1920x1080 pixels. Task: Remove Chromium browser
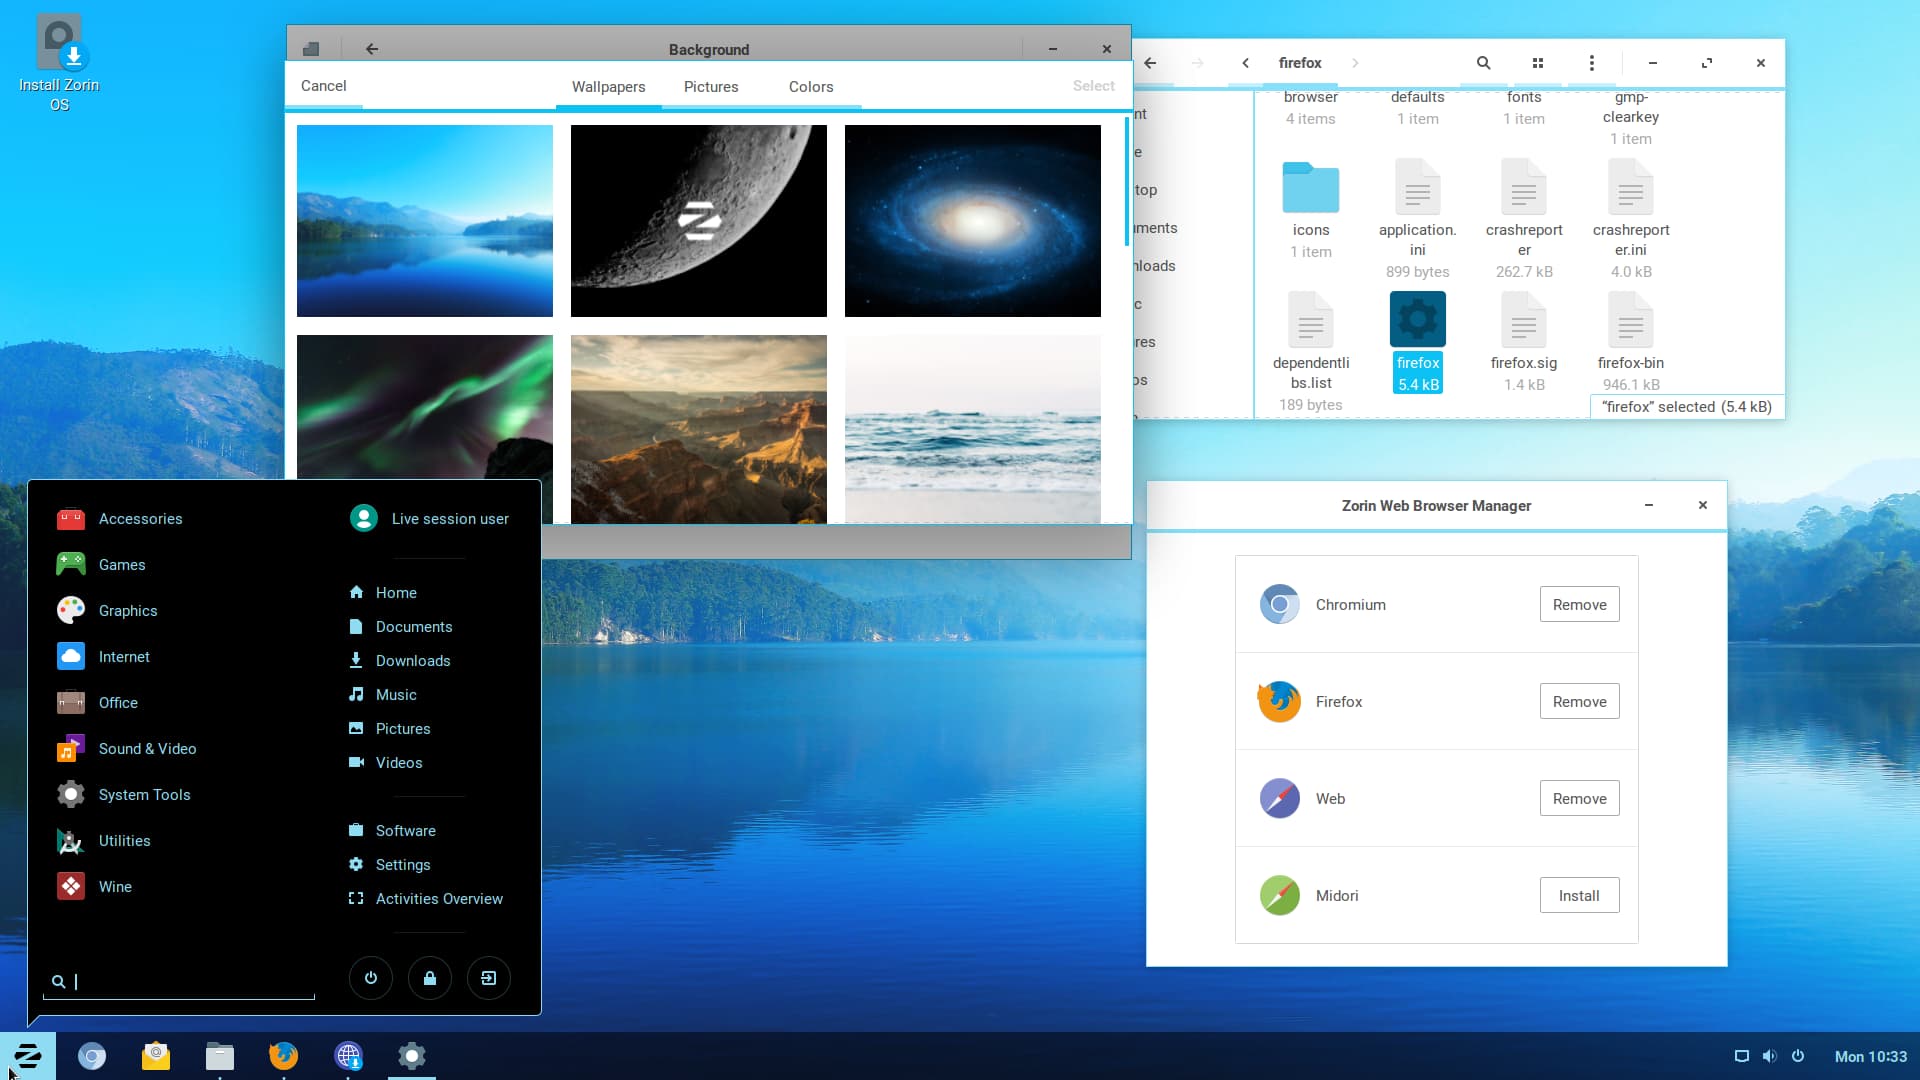click(x=1579, y=605)
